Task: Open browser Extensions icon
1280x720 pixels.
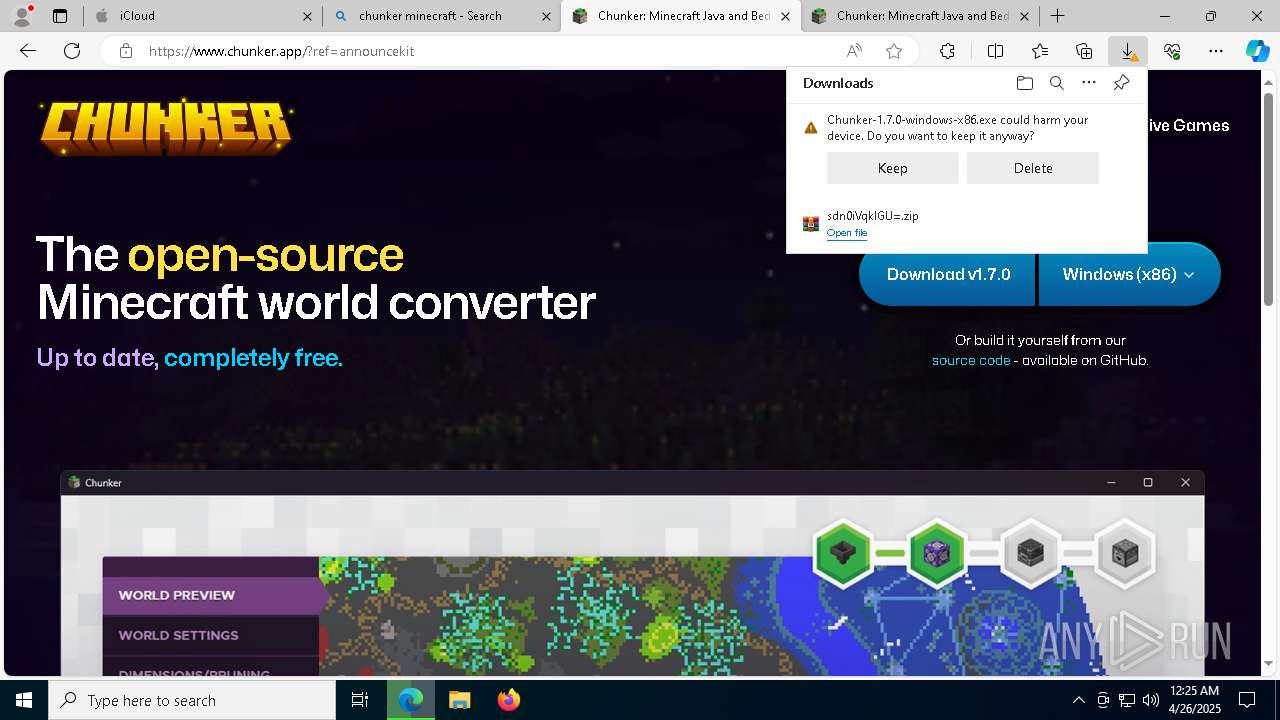Action: (x=947, y=51)
